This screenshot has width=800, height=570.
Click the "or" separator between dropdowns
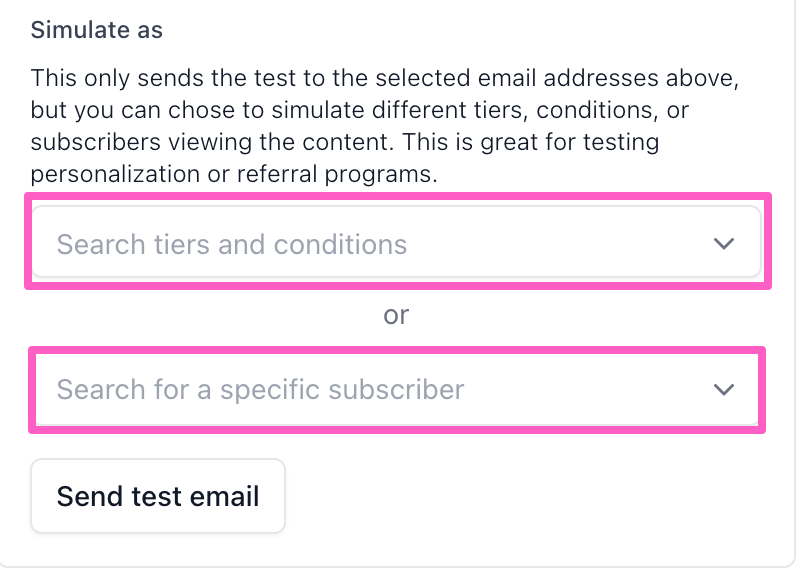(396, 315)
